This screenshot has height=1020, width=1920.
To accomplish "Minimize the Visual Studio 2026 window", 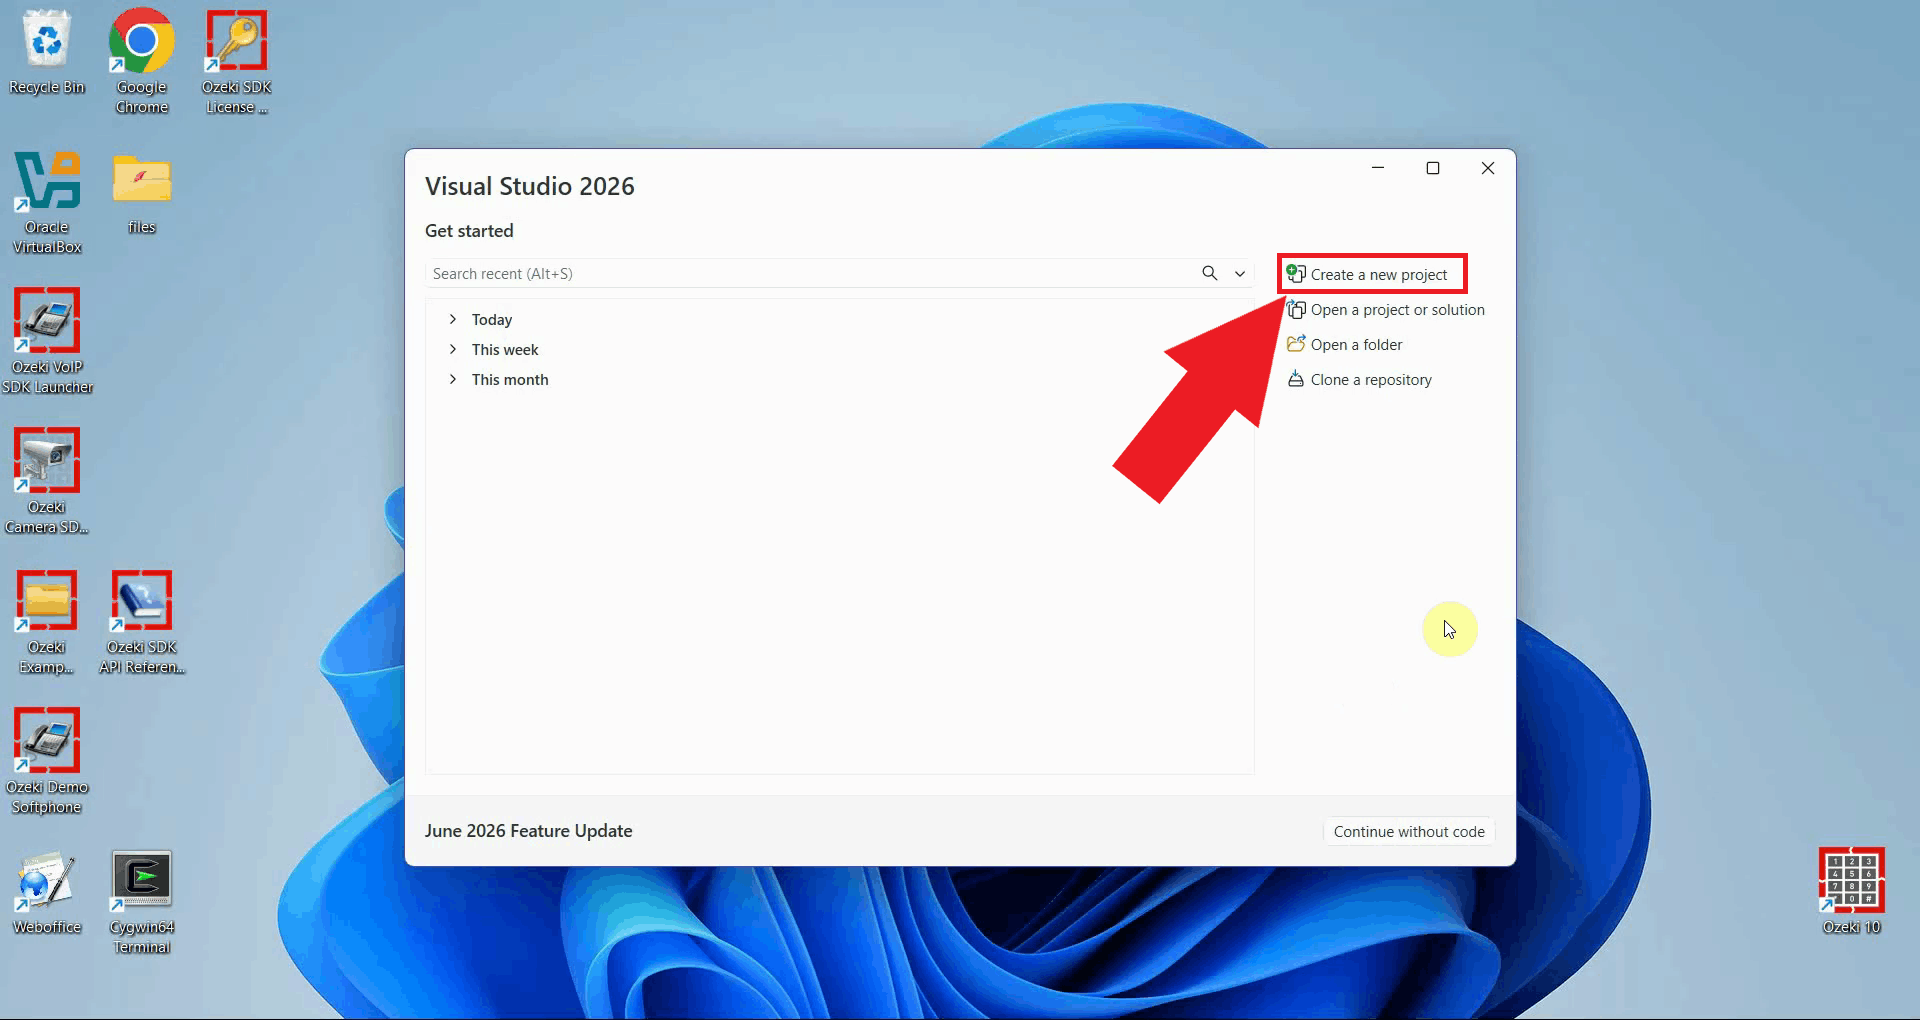I will click(1378, 168).
